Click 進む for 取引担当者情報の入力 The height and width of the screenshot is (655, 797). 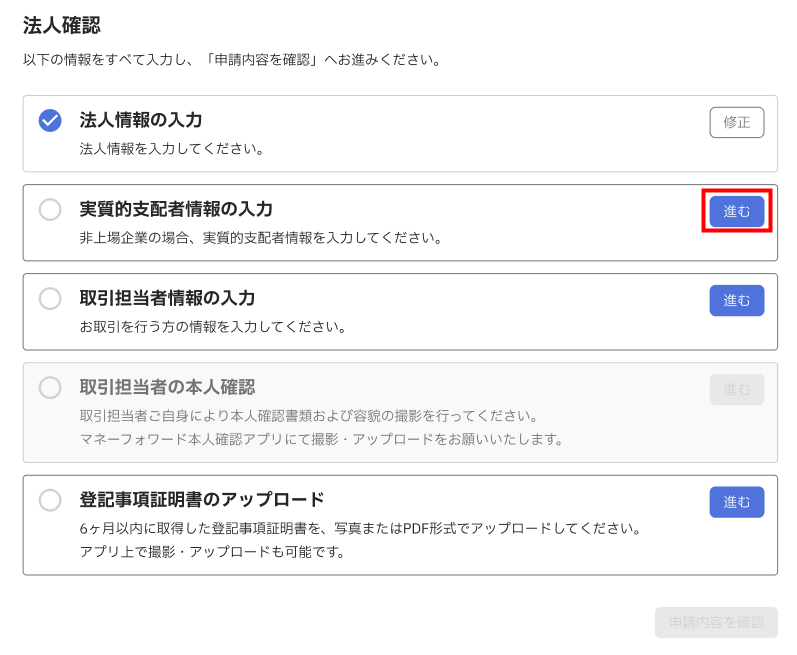pyautogui.click(x=737, y=300)
